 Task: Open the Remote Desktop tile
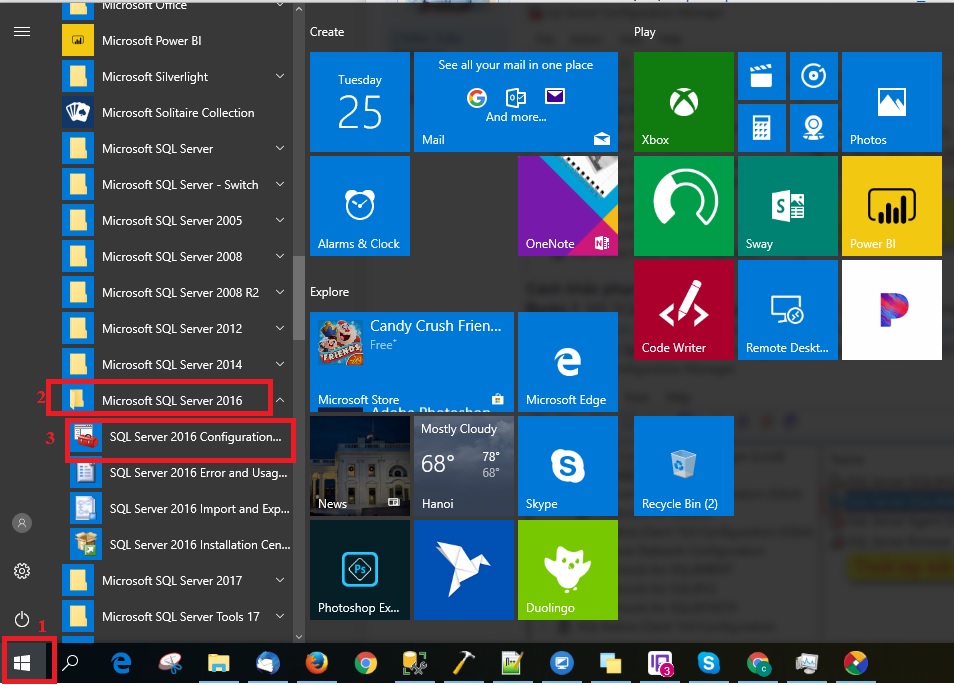click(x=787, y=310)
